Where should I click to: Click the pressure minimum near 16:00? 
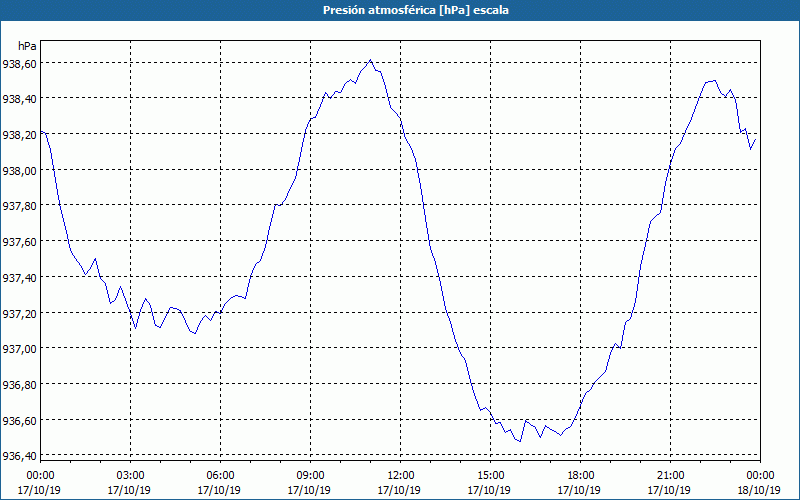tap(520, 441)
